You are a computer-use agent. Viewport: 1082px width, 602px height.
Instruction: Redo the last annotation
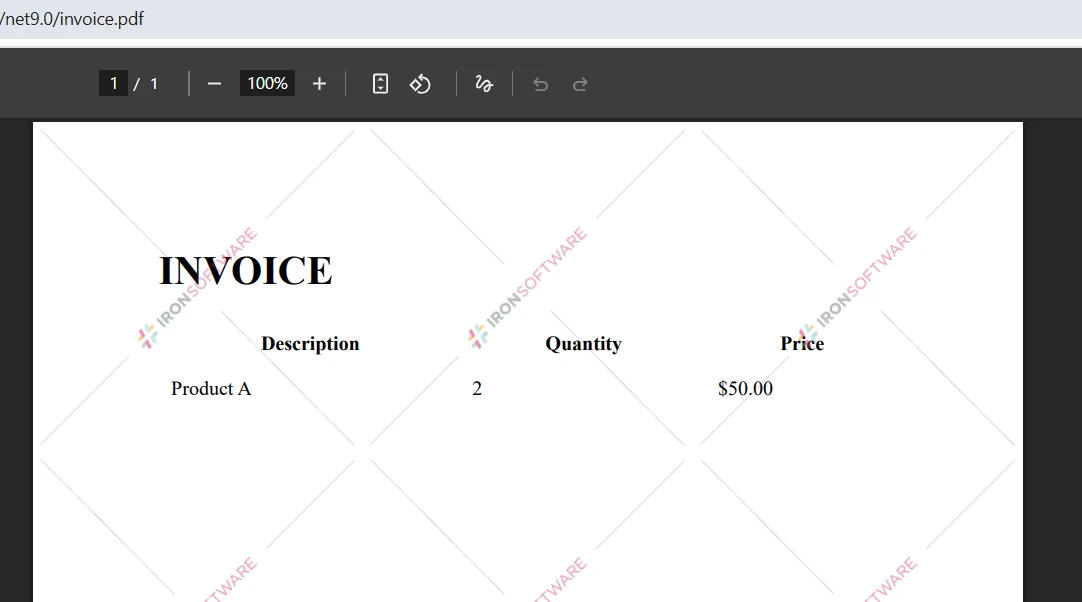coord(580,84)
